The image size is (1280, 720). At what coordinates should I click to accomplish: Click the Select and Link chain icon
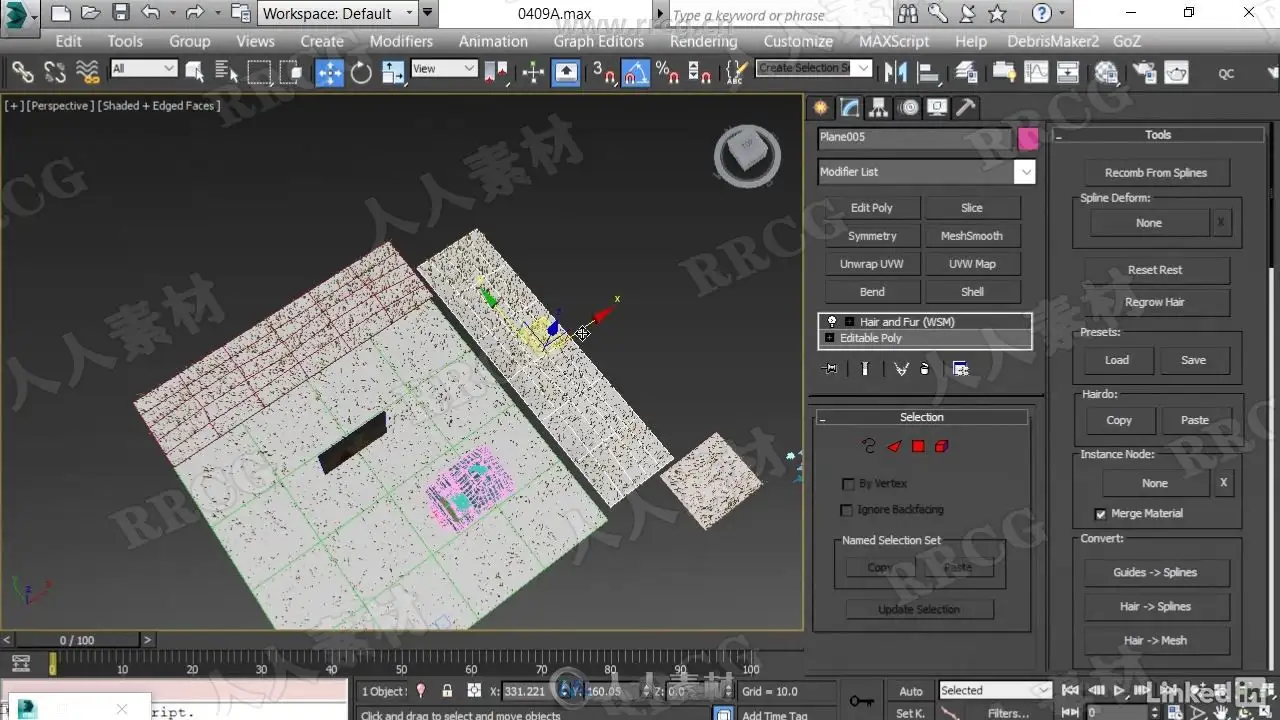coord(22,72)
